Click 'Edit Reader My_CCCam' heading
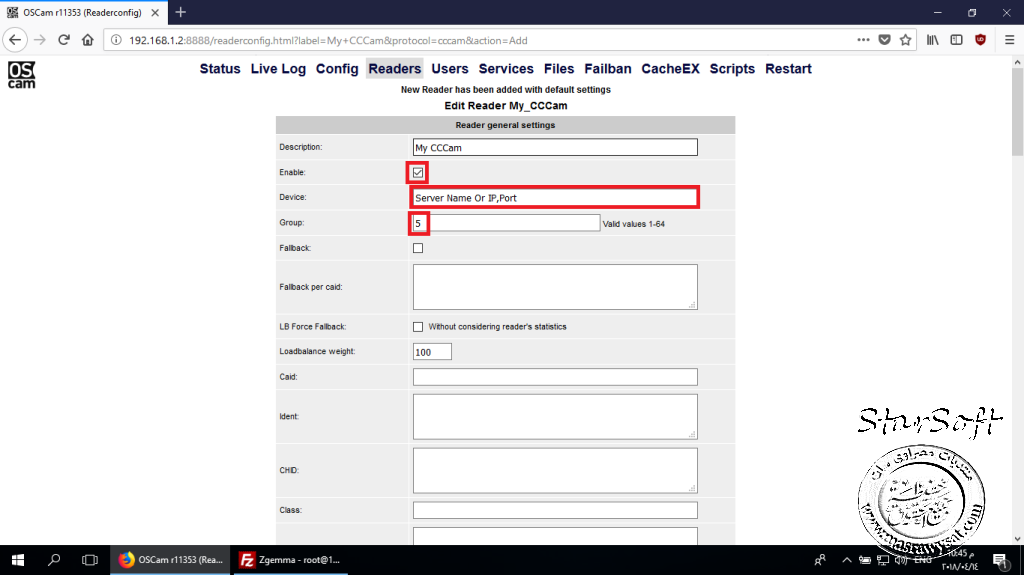Image resolution: width=1024 pixels, height=575 pixels. coord(505,106)
